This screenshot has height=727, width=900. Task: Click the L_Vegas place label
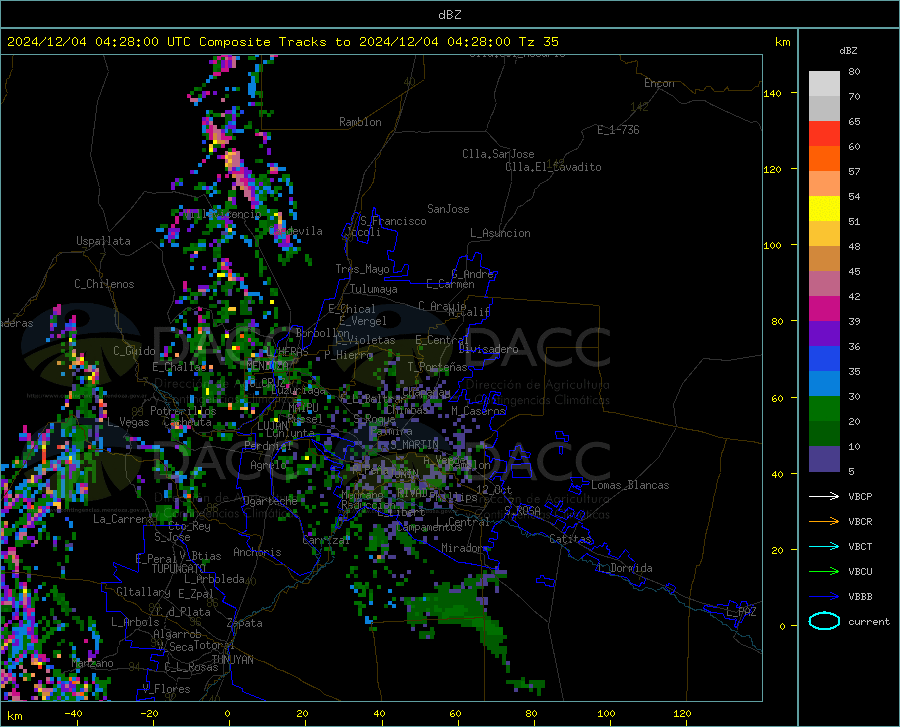click(128, 422)
